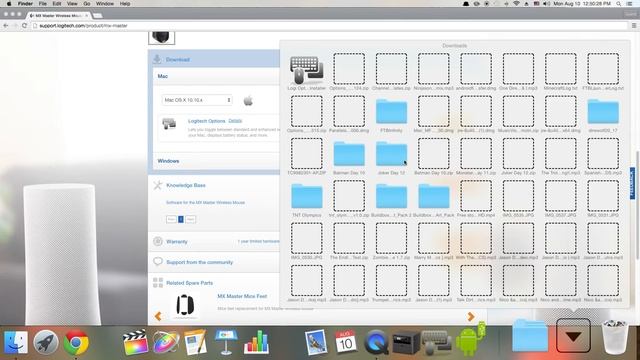
Task: Expand the Windows download section
Action: 168,161
